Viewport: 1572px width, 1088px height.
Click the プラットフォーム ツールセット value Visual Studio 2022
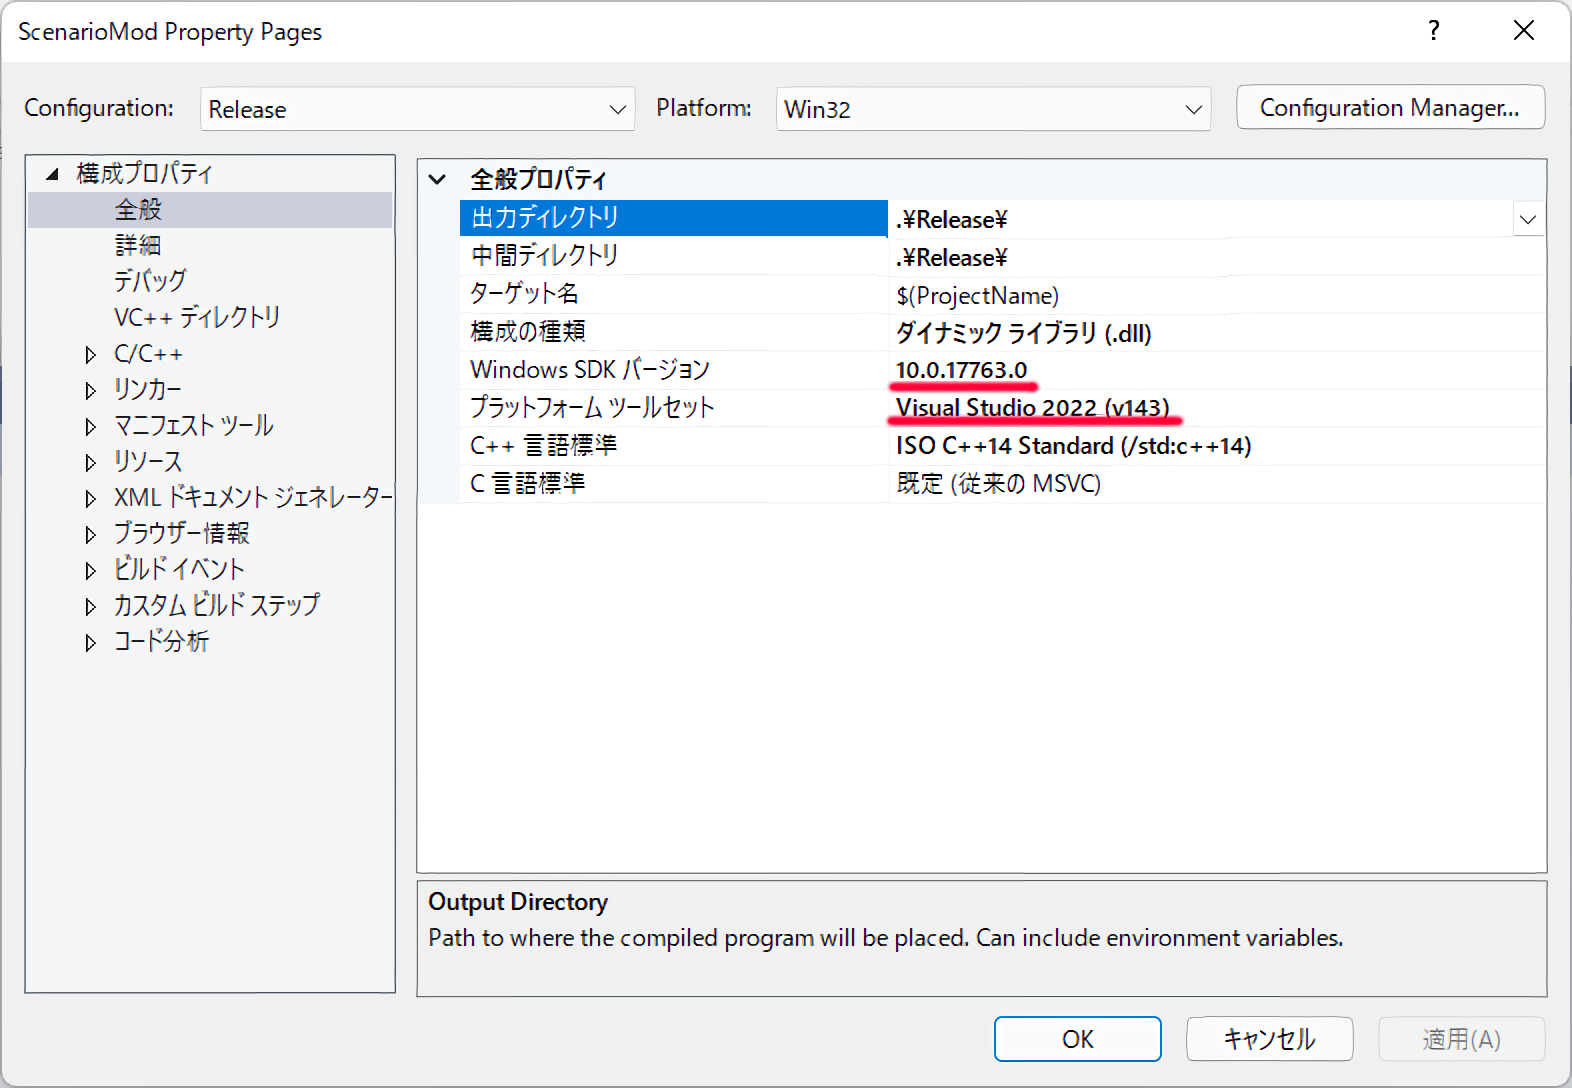[x=1032, y=408]
